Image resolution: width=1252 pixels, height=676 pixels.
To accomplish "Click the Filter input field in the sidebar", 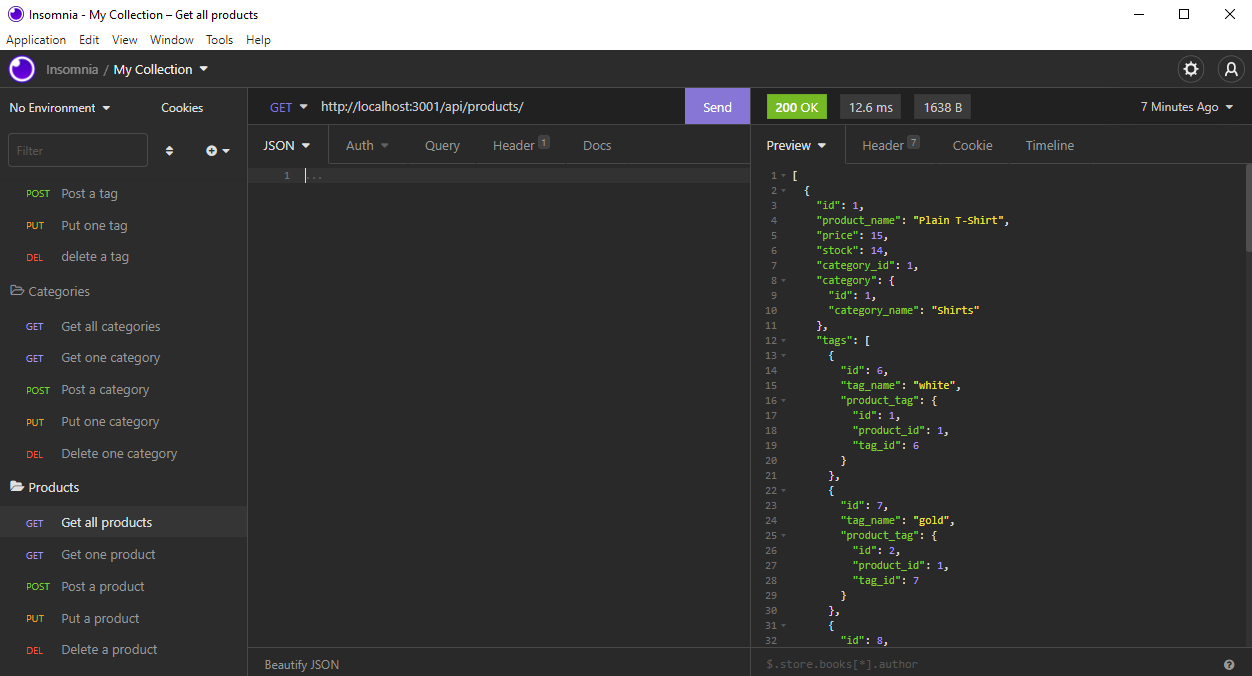I will coord(77,150).
